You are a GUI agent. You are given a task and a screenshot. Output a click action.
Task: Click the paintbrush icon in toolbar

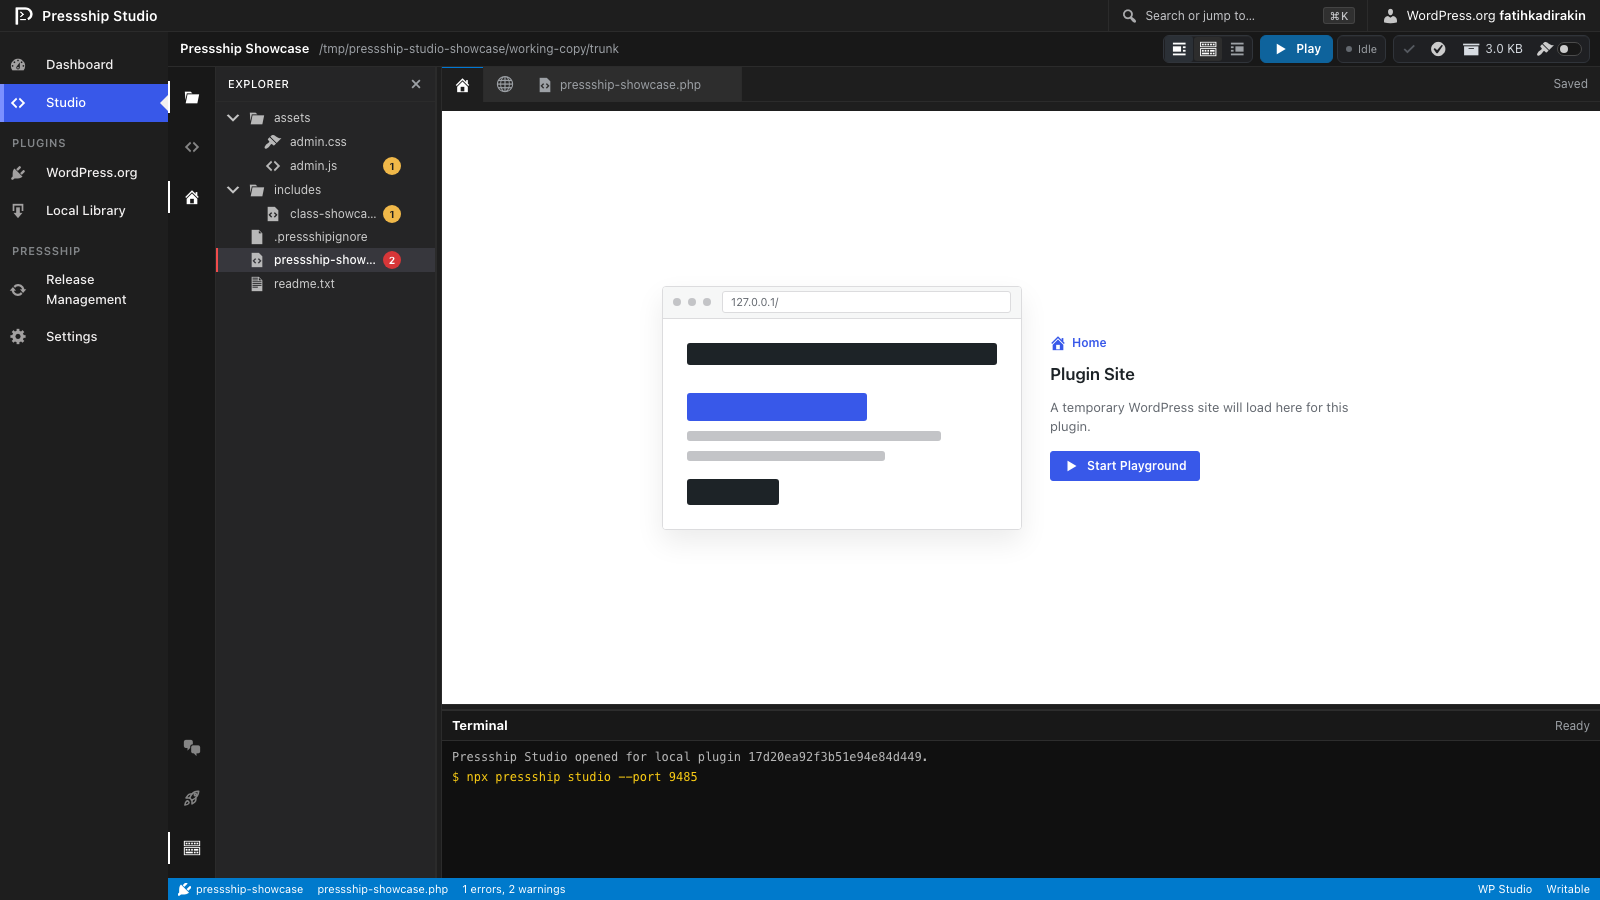1544,49
